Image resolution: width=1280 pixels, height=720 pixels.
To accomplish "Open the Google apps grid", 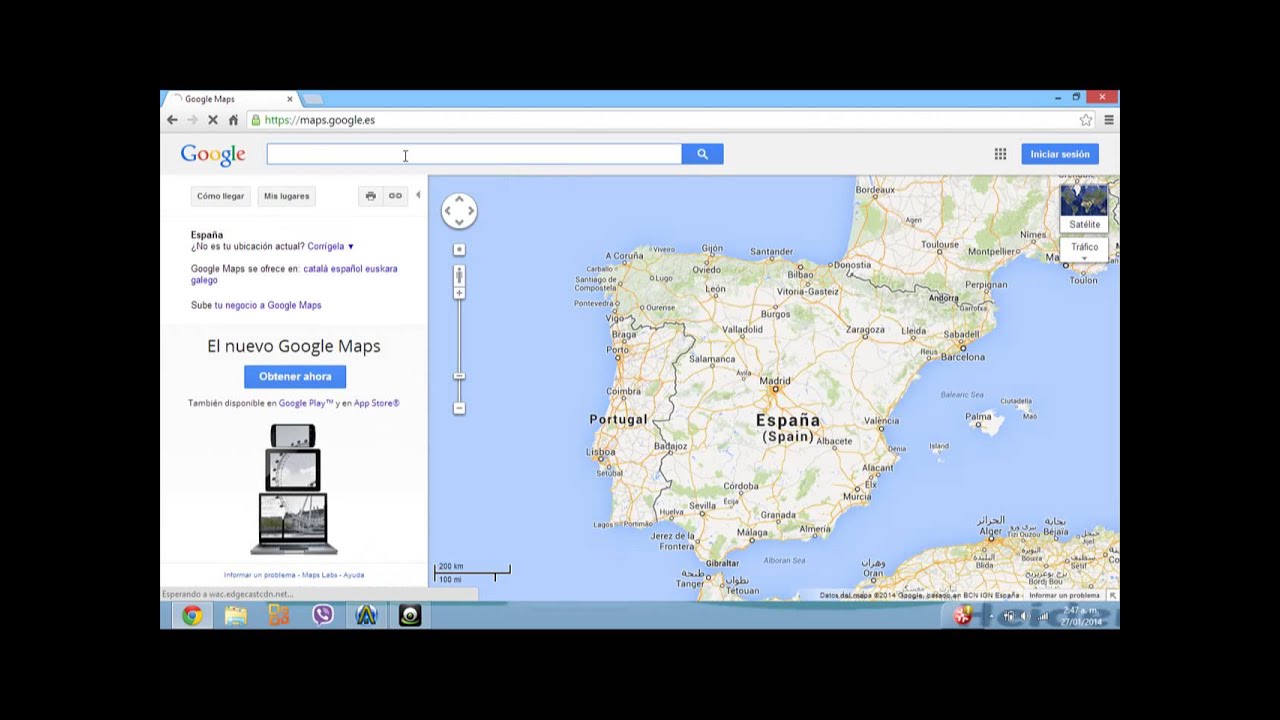I will (x=1000, y=154).
